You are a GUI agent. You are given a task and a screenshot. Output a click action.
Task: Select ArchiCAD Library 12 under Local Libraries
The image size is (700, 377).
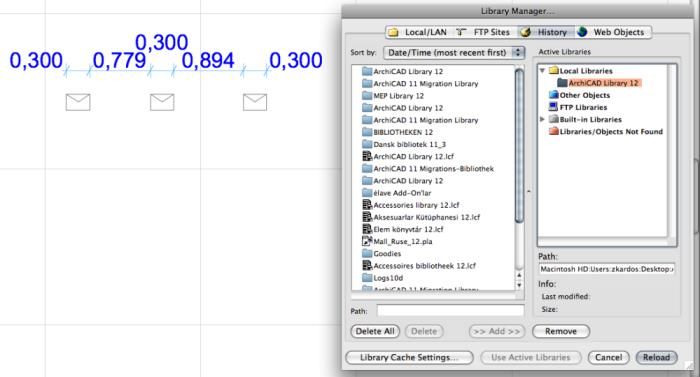pos(603,83)
